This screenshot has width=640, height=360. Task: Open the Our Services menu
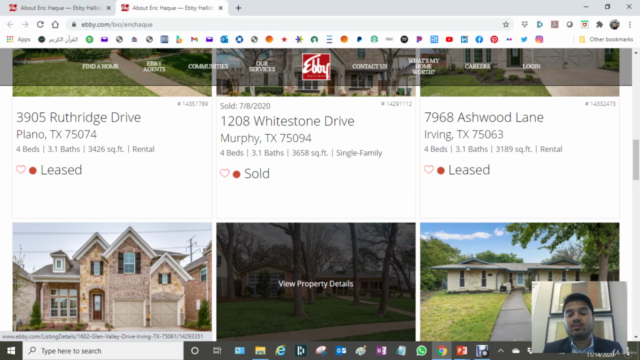click(262, 66)
